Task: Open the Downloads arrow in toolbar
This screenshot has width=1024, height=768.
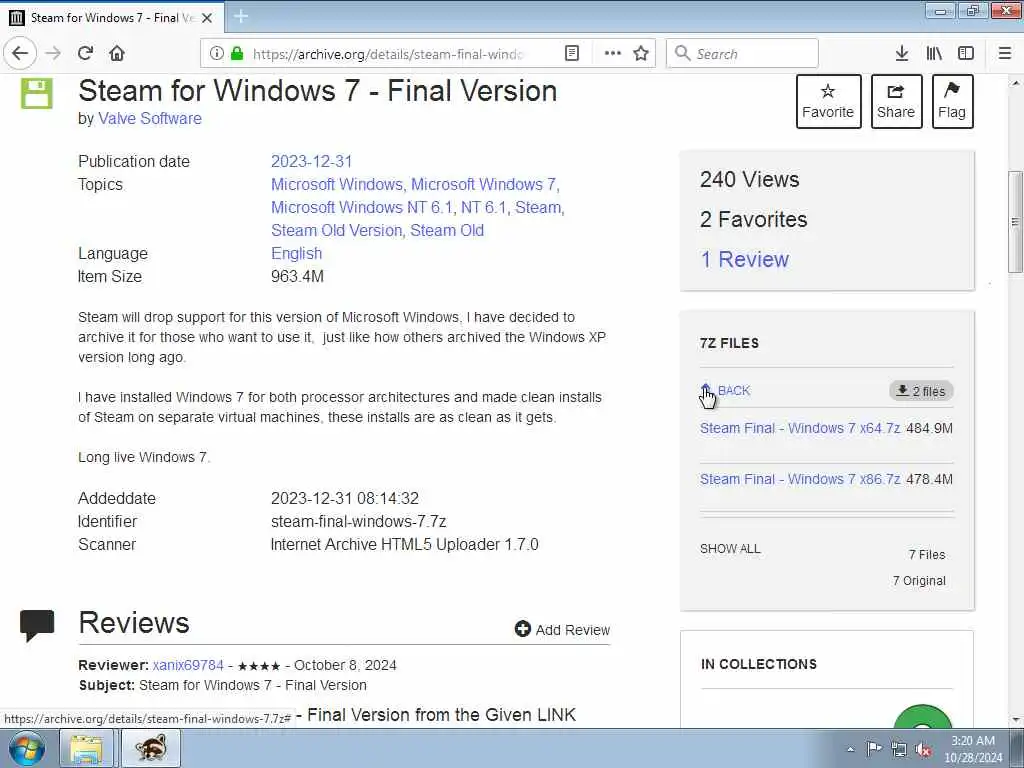Action: [901, 53]
